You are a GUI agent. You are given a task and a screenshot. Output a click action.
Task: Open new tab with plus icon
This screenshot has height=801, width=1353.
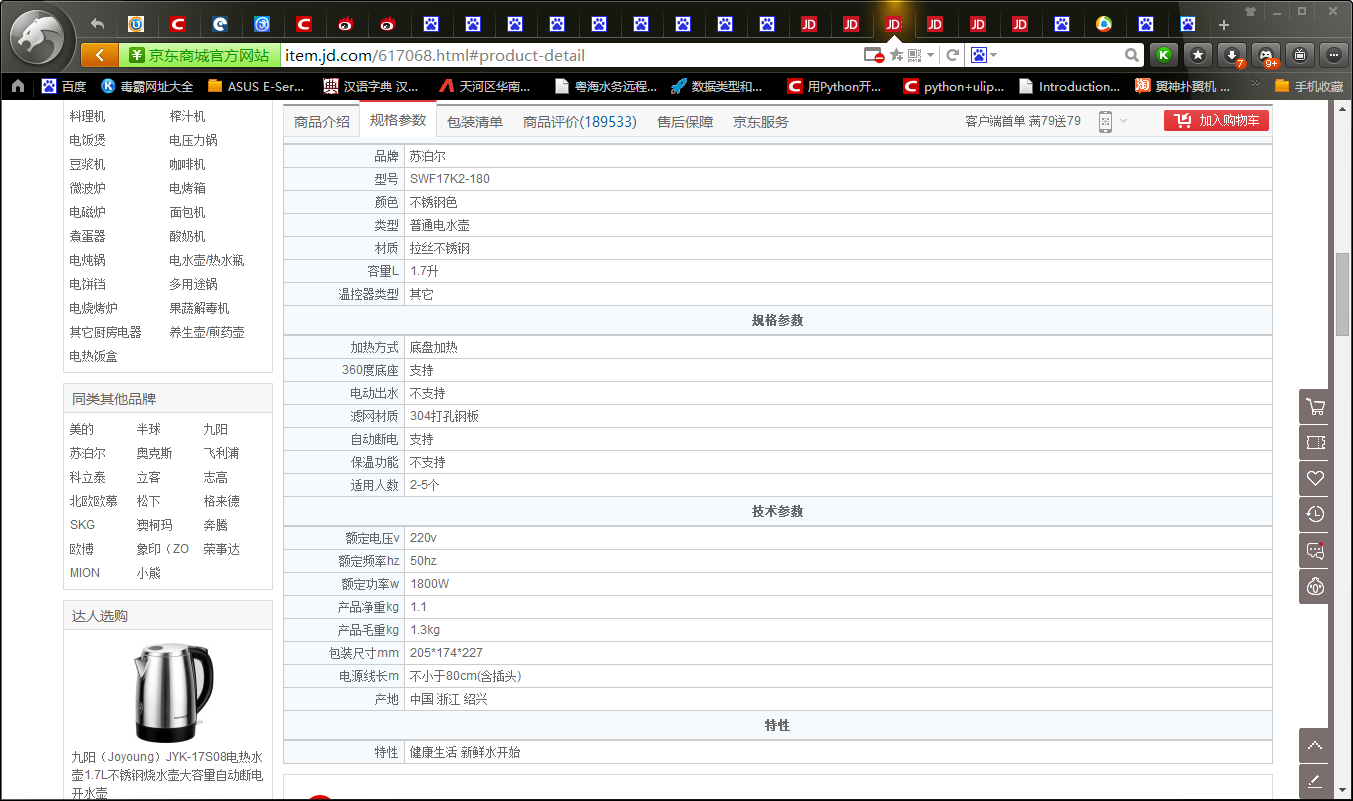pos(1224,24)
